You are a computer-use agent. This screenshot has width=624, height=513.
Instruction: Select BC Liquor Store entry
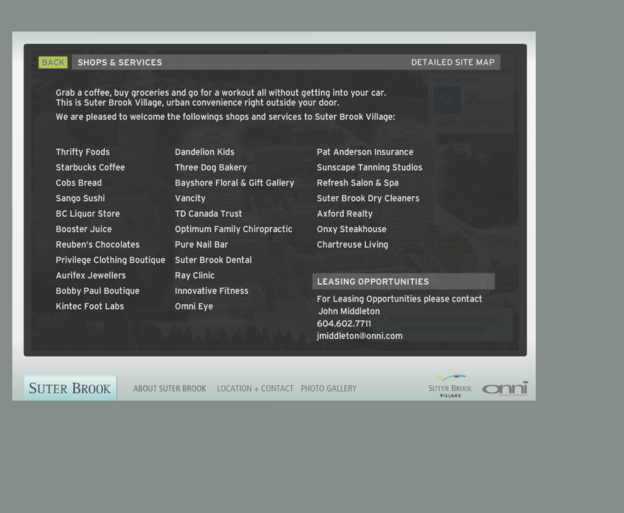tap(88, 214)
